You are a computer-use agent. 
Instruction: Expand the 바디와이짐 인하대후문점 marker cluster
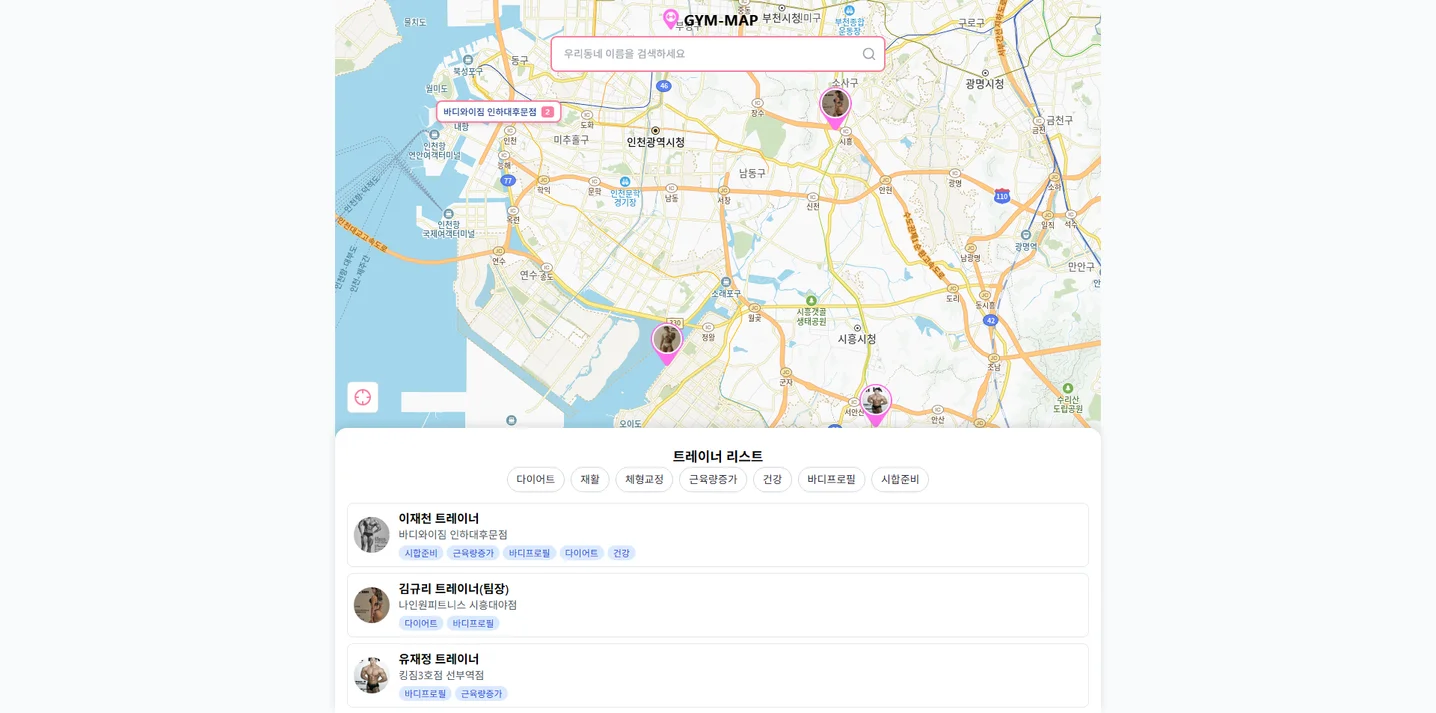point(497,111)
